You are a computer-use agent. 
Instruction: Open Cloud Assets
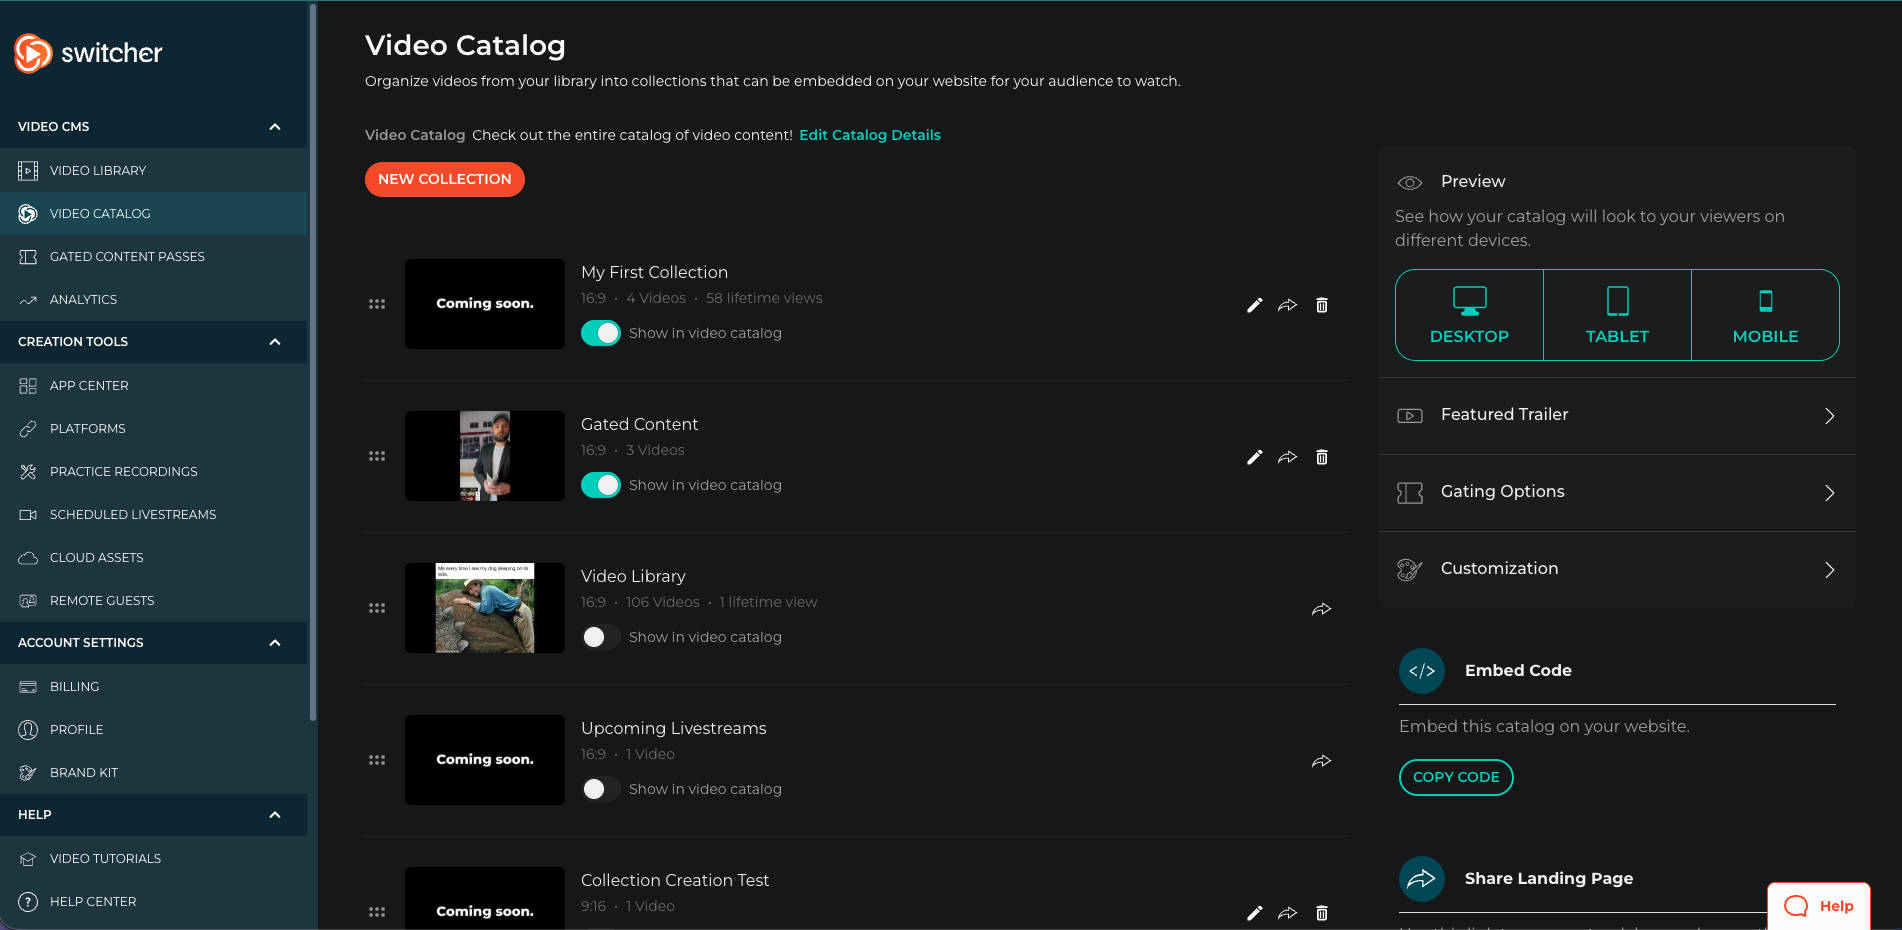154,558
